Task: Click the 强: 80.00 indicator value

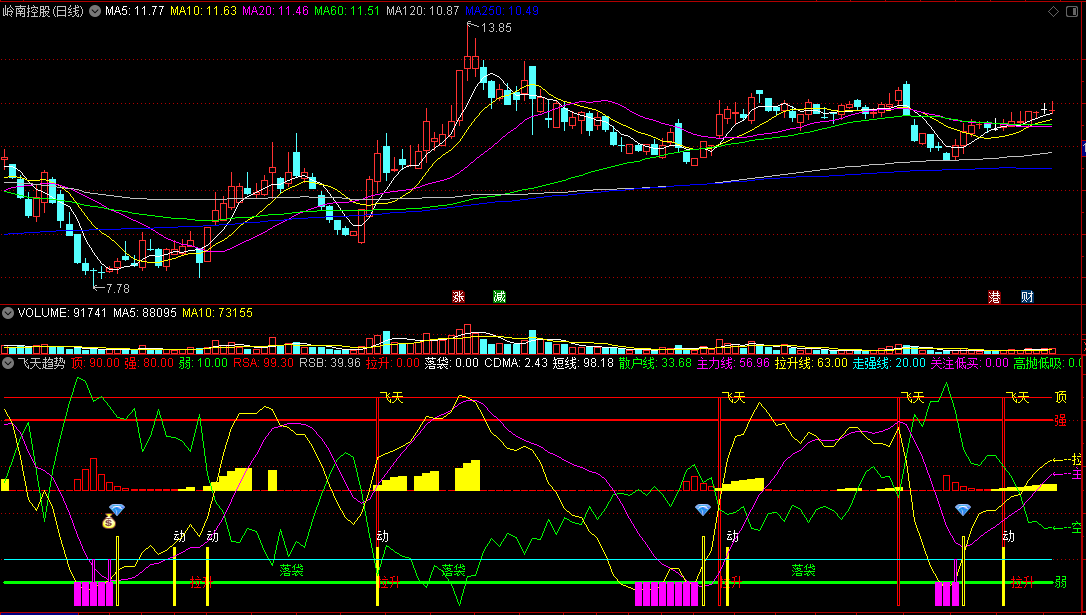Action: coord(149,363)
